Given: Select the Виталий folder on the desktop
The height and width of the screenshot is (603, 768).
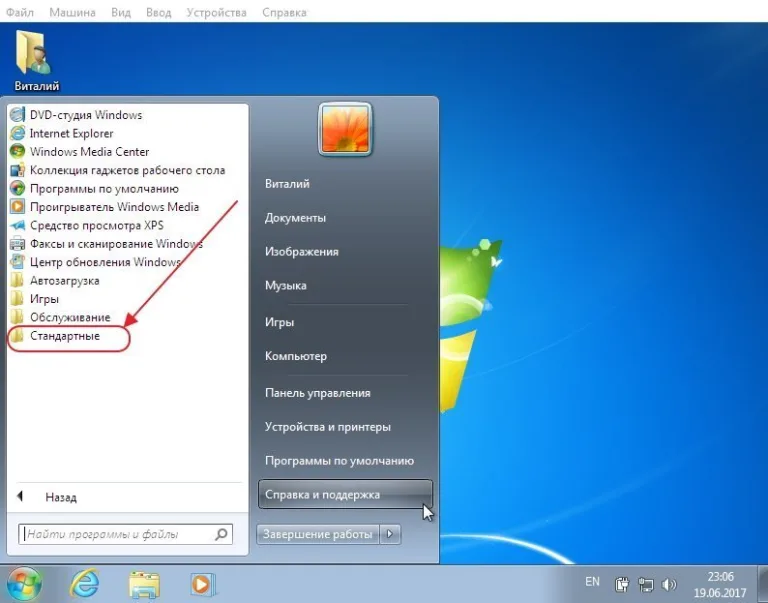Looking at the screenshot, I should (36, 61).
